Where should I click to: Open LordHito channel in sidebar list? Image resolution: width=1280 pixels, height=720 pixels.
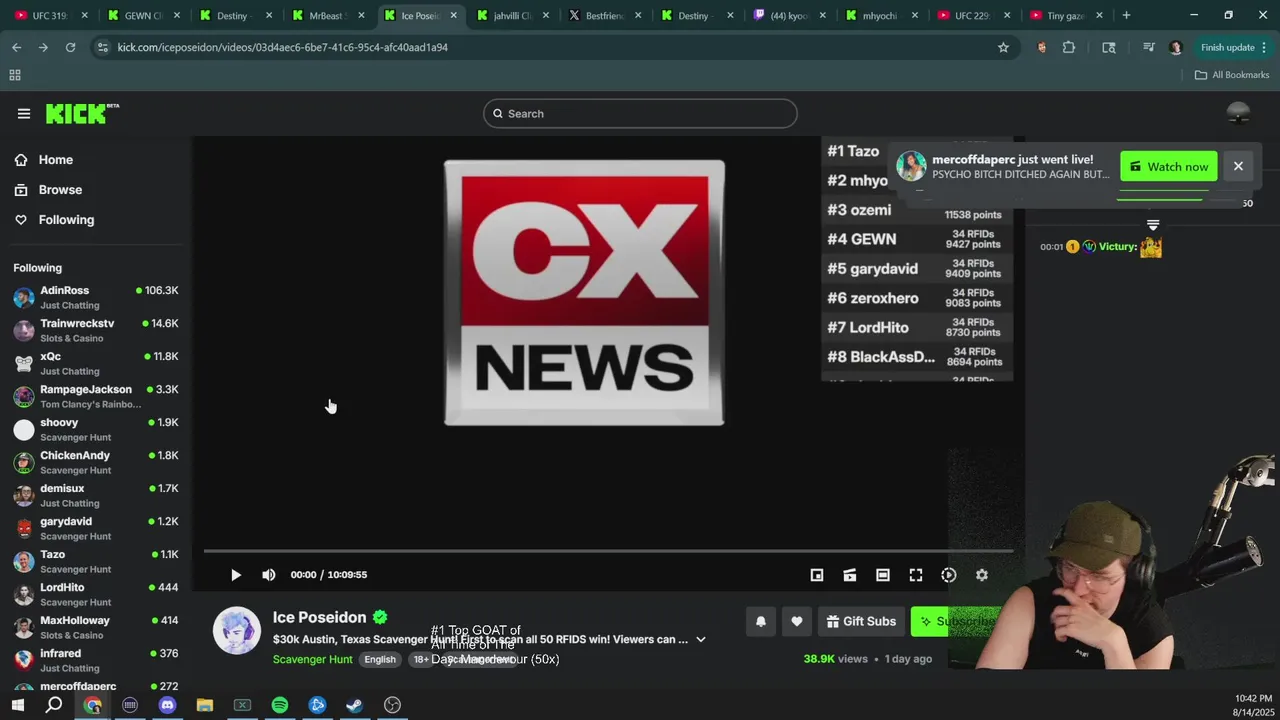(96, 594)
